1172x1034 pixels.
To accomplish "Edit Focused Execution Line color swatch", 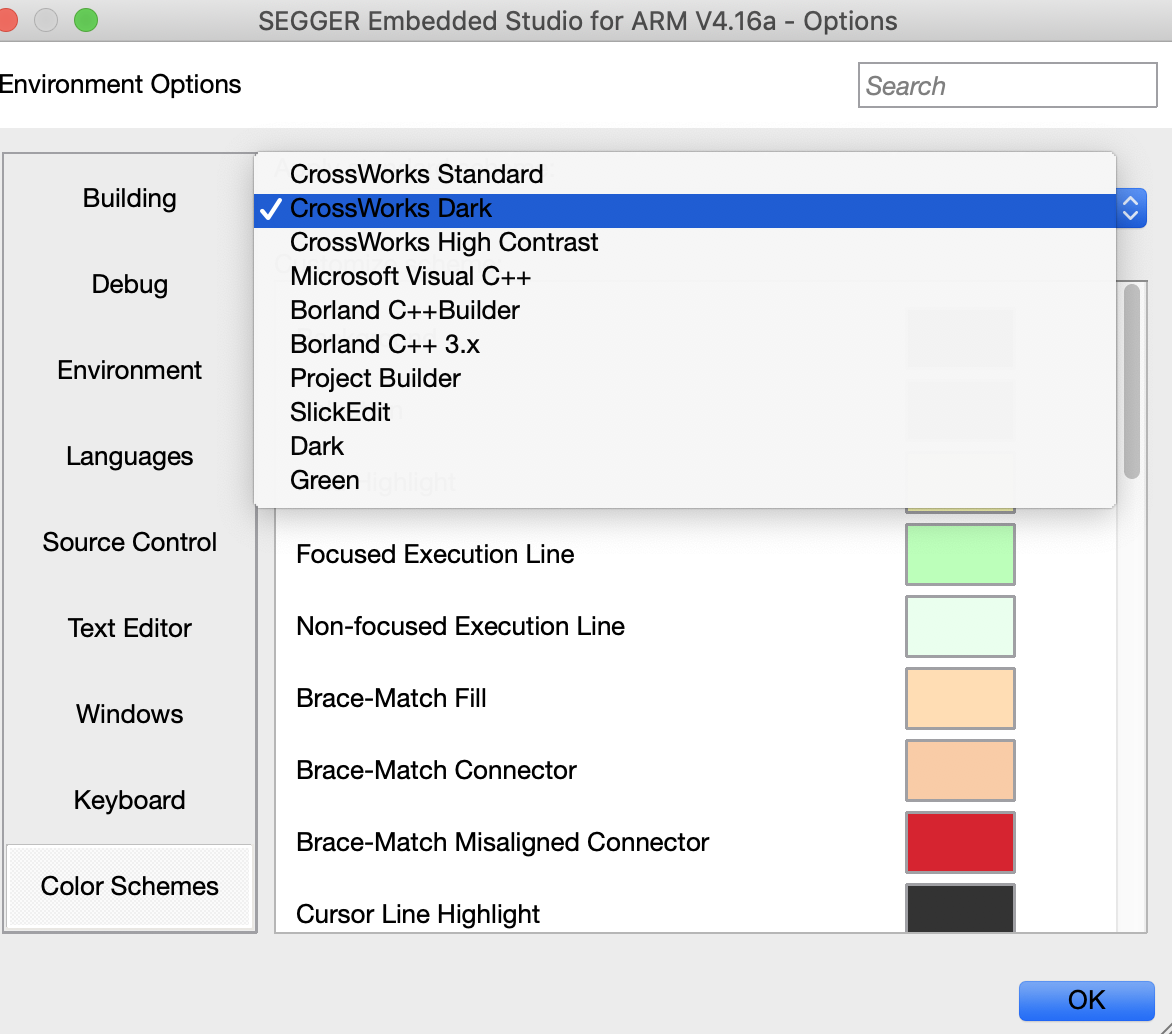I will point(960,554).
